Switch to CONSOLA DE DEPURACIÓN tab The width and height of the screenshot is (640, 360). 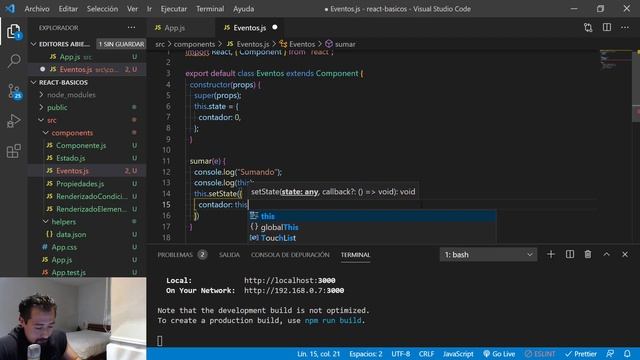coord(290,255)
